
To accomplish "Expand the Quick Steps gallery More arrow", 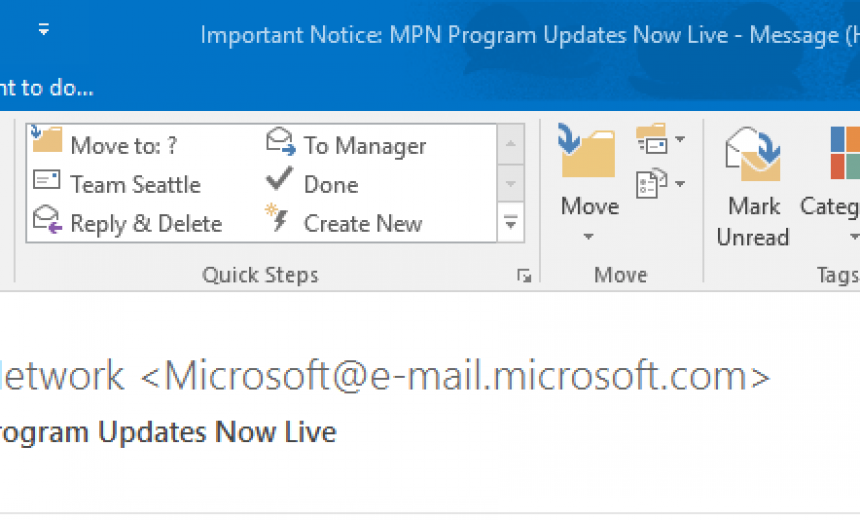I will (511, 223).
